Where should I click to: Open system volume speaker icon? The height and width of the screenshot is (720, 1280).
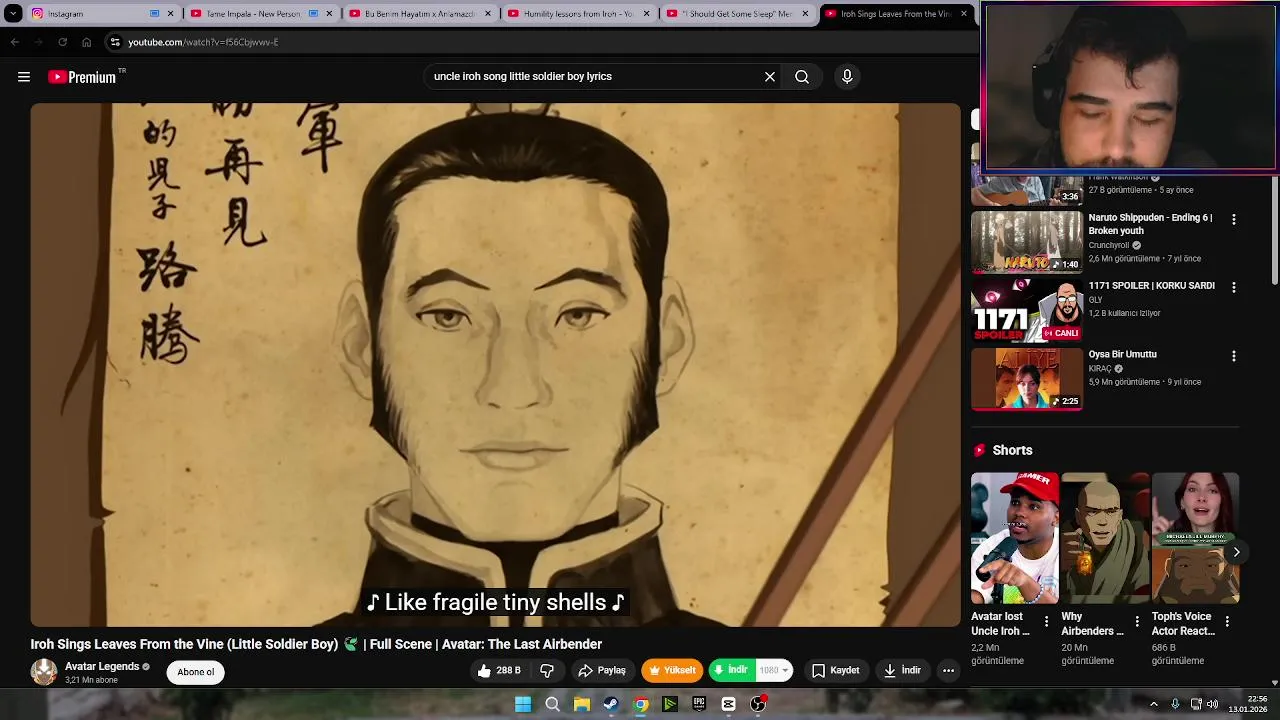1213,705
